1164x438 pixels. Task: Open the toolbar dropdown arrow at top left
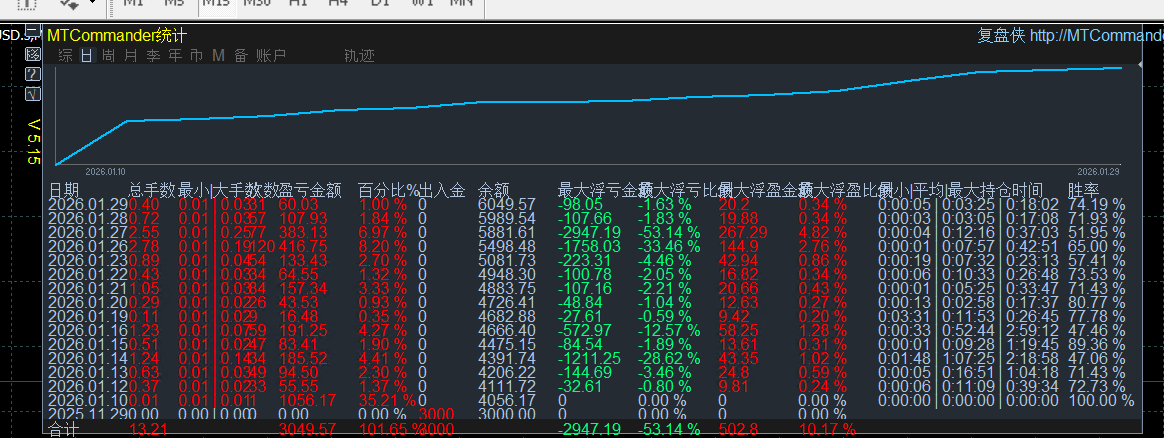pos(92,3)
